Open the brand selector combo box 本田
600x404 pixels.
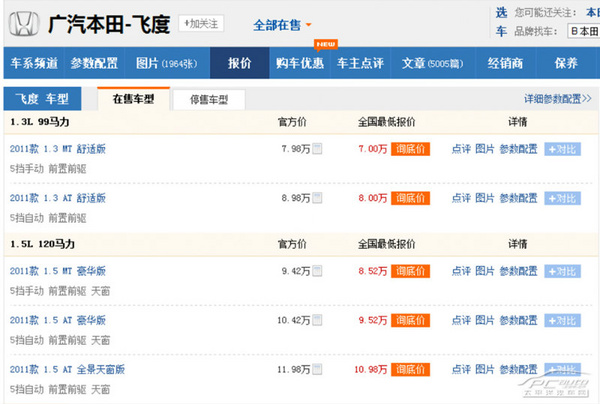582,31
